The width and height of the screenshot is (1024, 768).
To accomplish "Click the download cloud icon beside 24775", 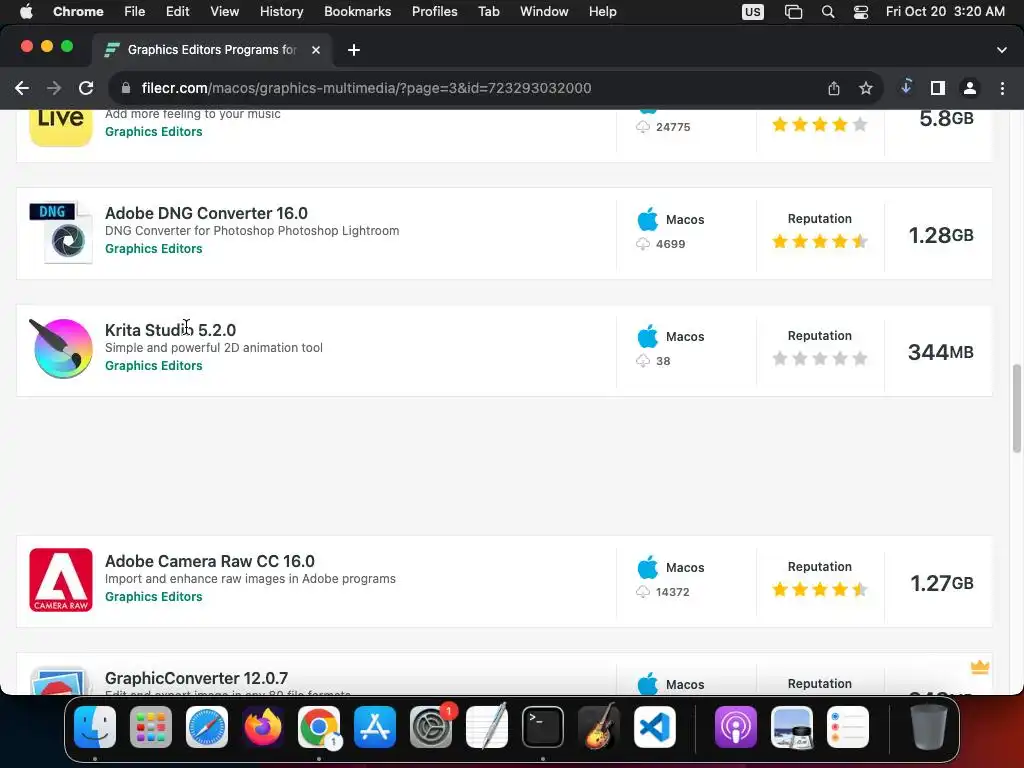I will 643,127.
